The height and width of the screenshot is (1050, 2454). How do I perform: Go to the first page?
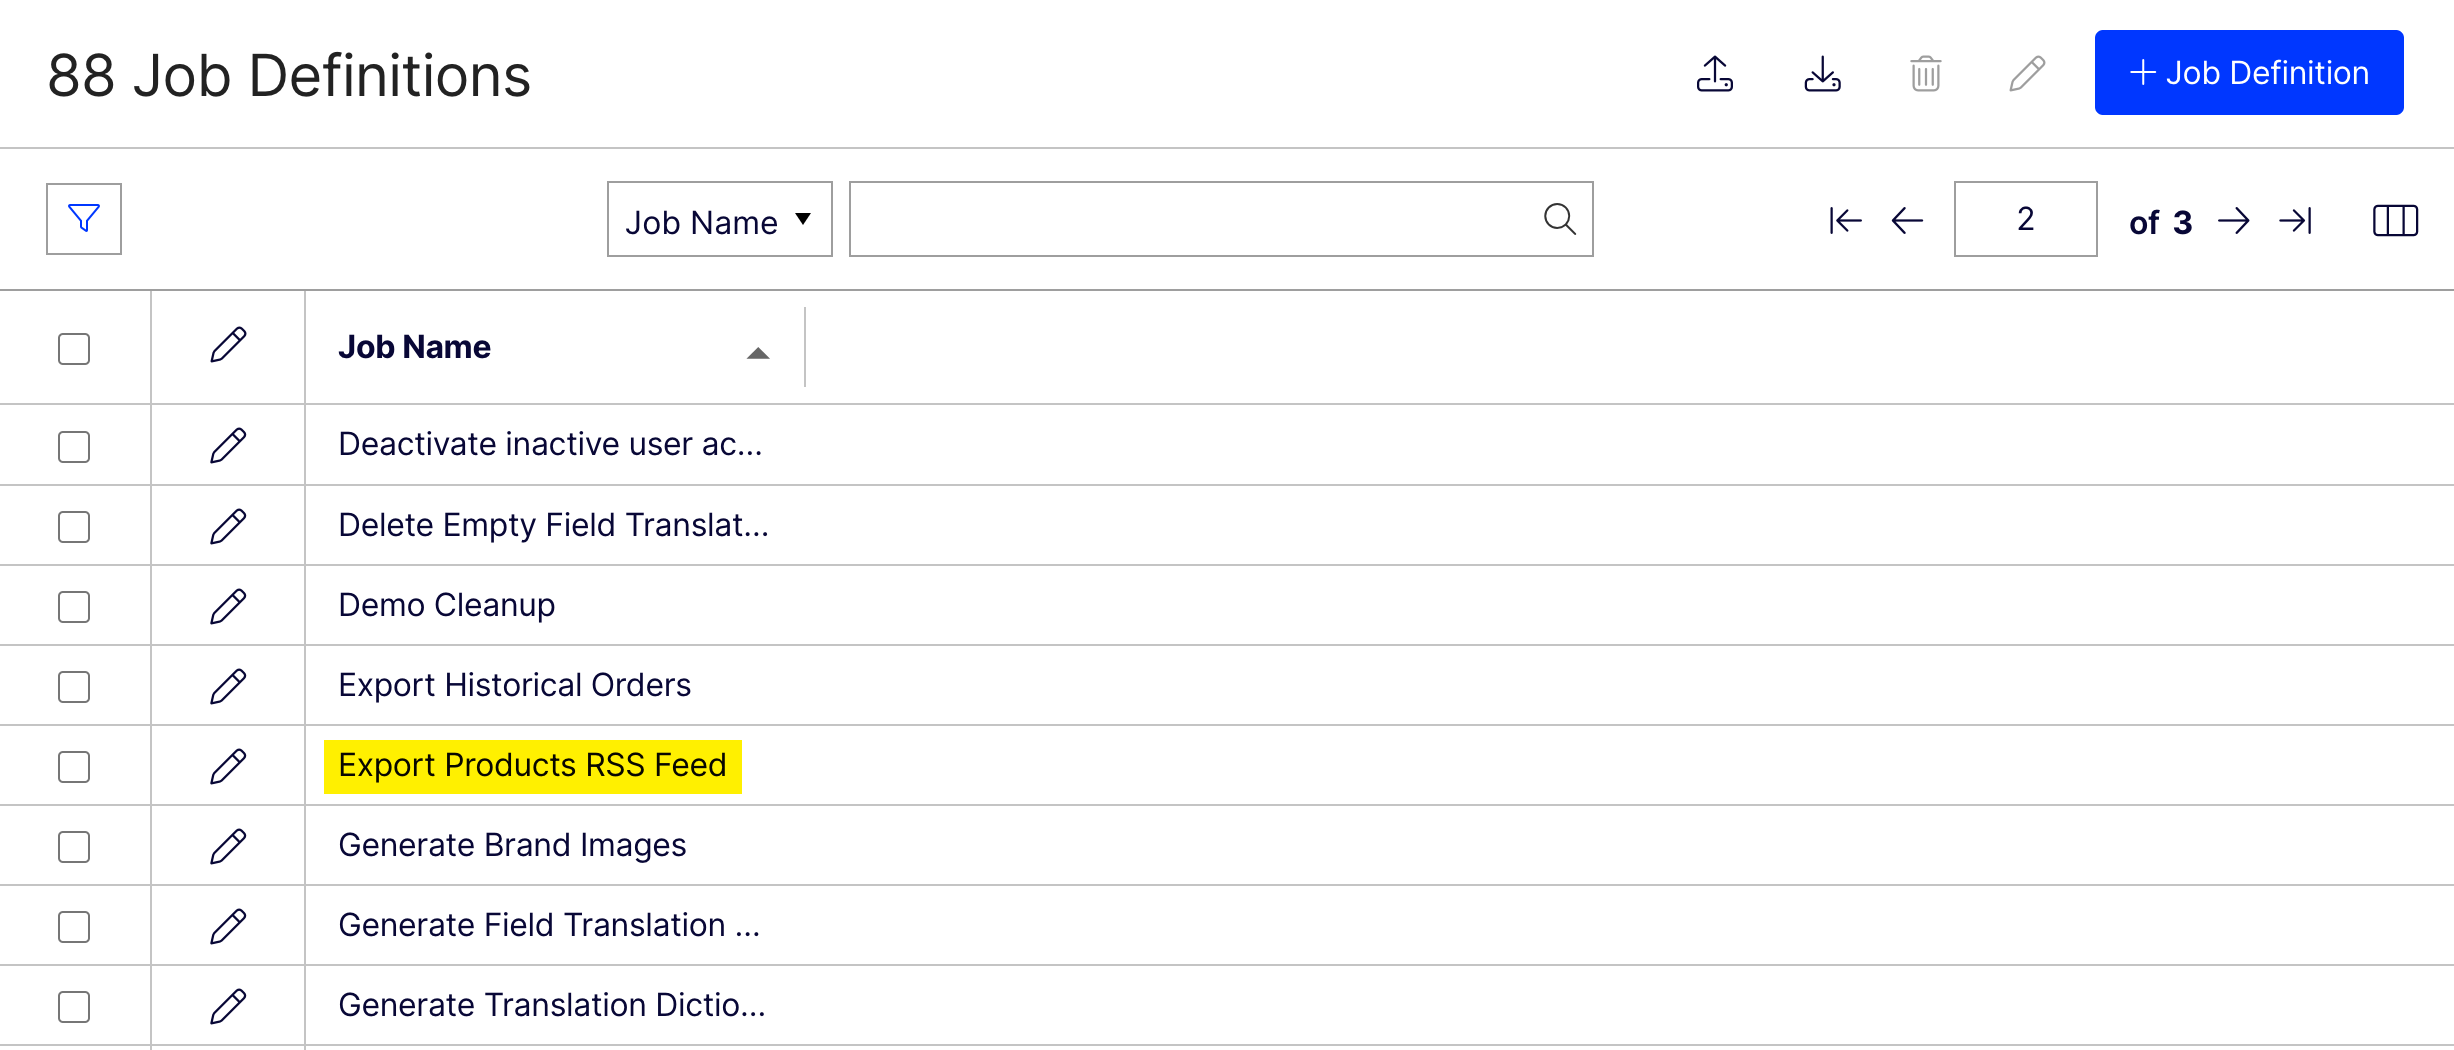[x=1845, y=220]
